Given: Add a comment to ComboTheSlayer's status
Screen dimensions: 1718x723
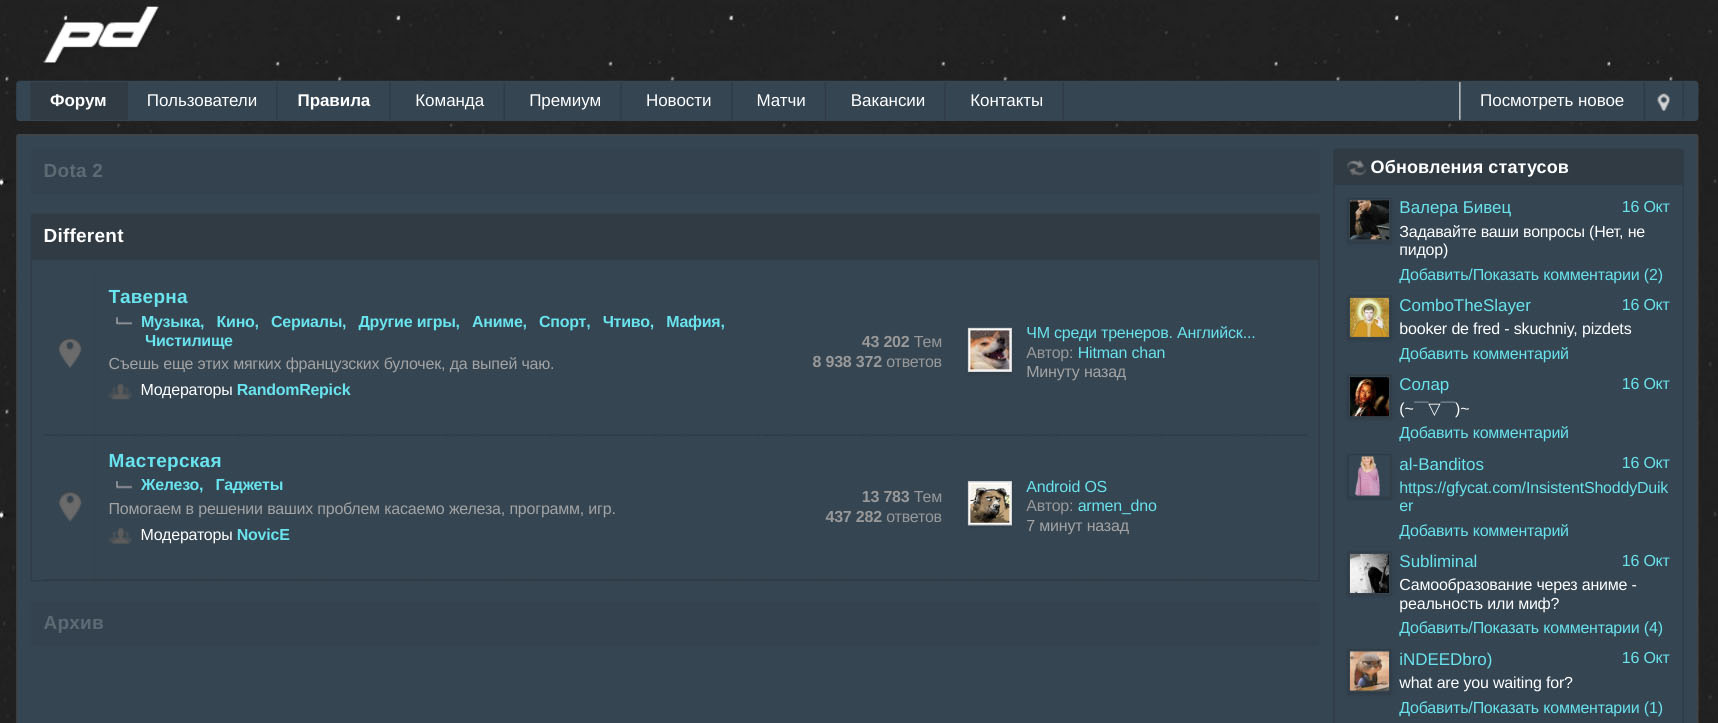Looking at the screenshot, I should click(1484, 354).
